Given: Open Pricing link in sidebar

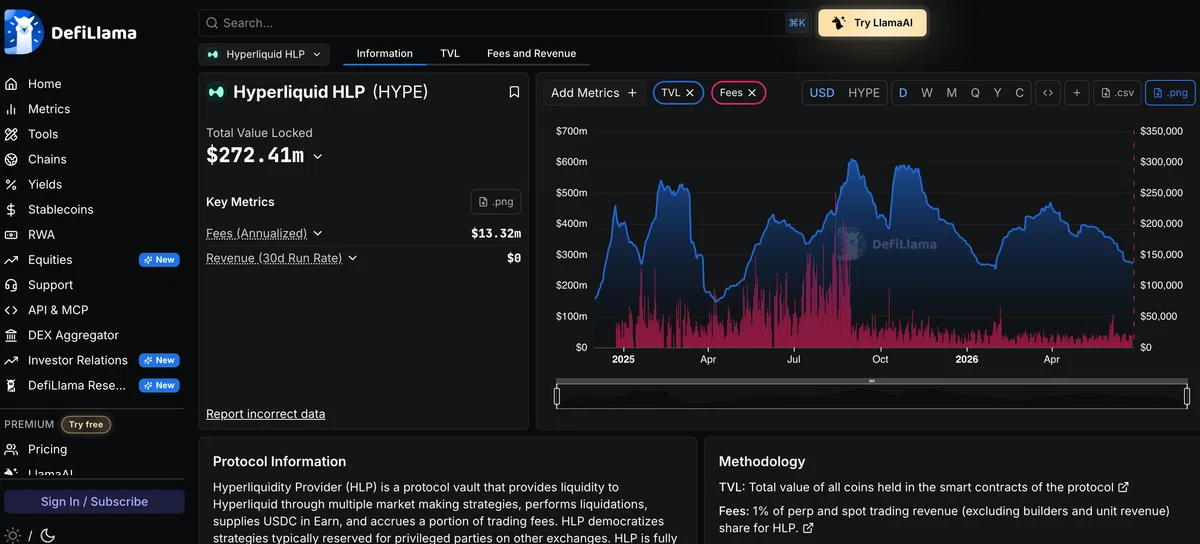Looking at the screenshot, I should 48,450.
